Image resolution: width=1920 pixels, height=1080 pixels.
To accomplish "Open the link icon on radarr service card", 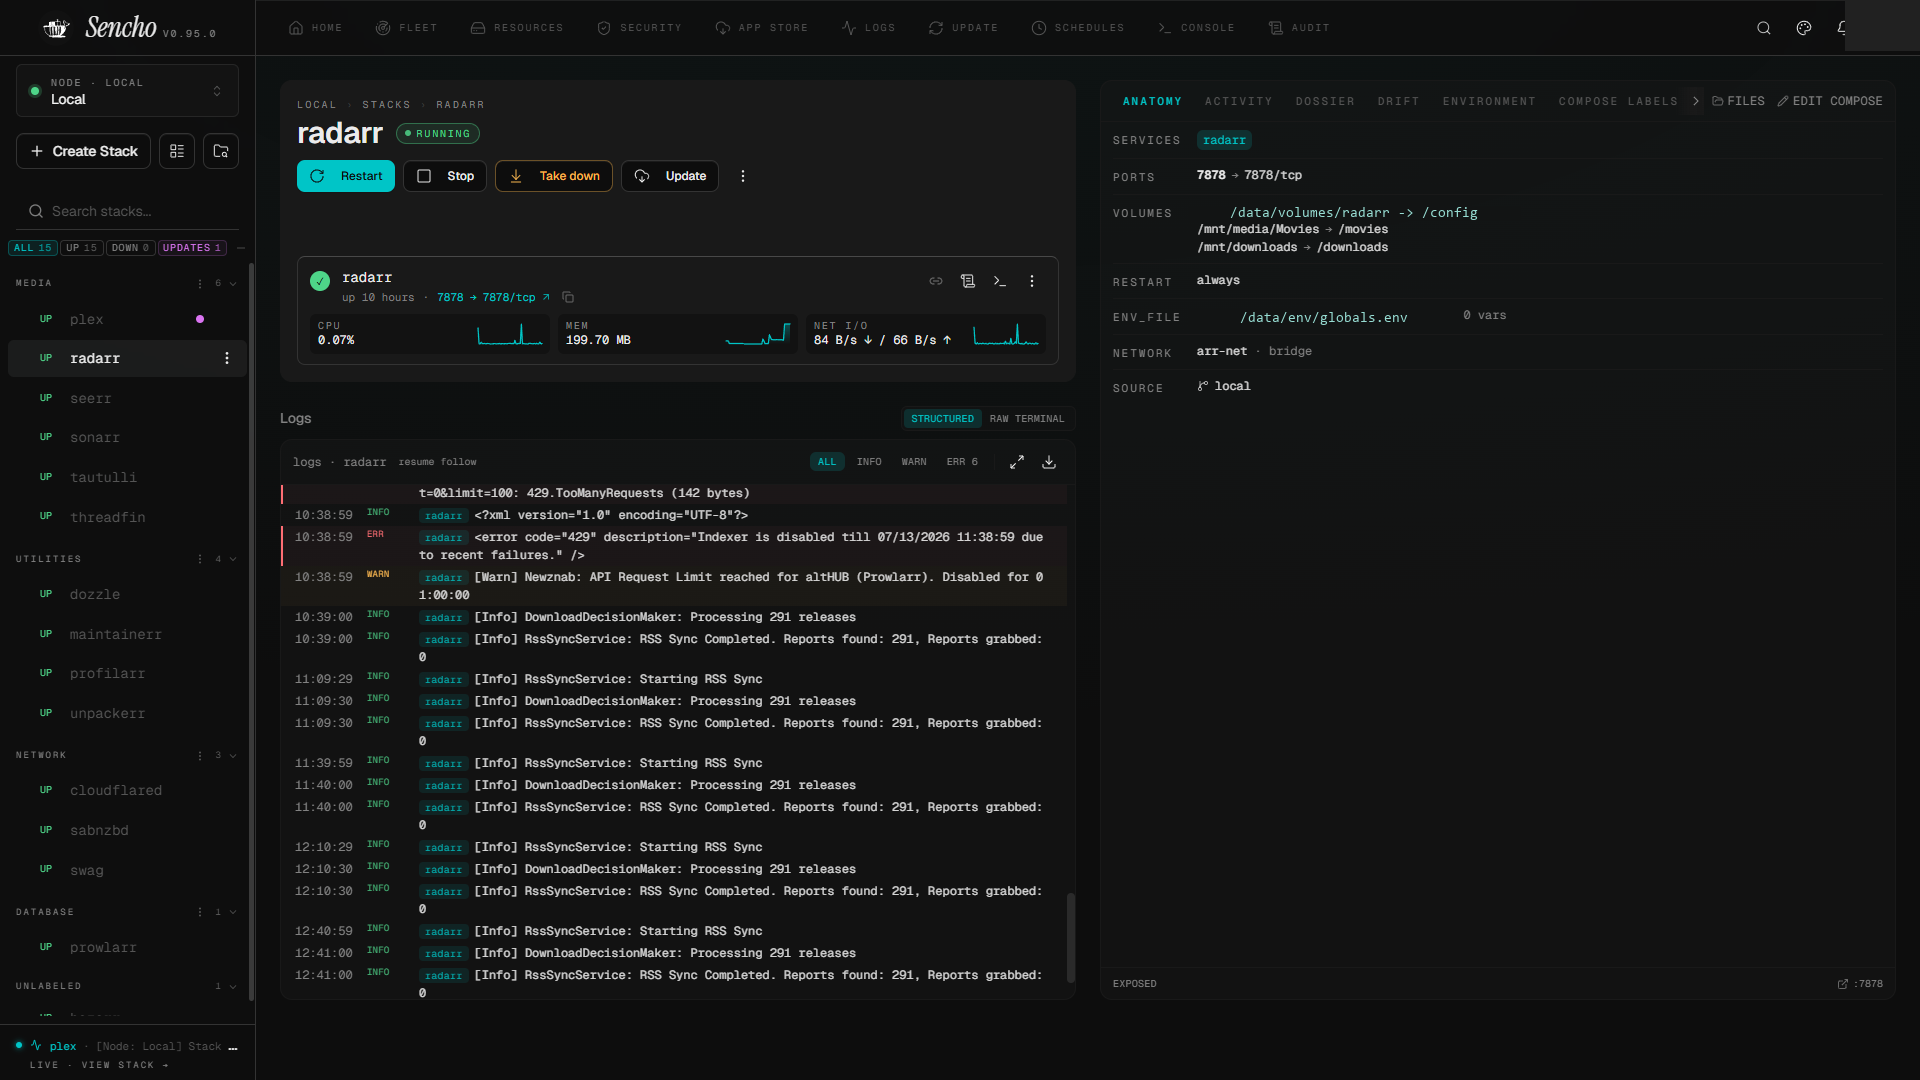I will click(x=936, y=281).
